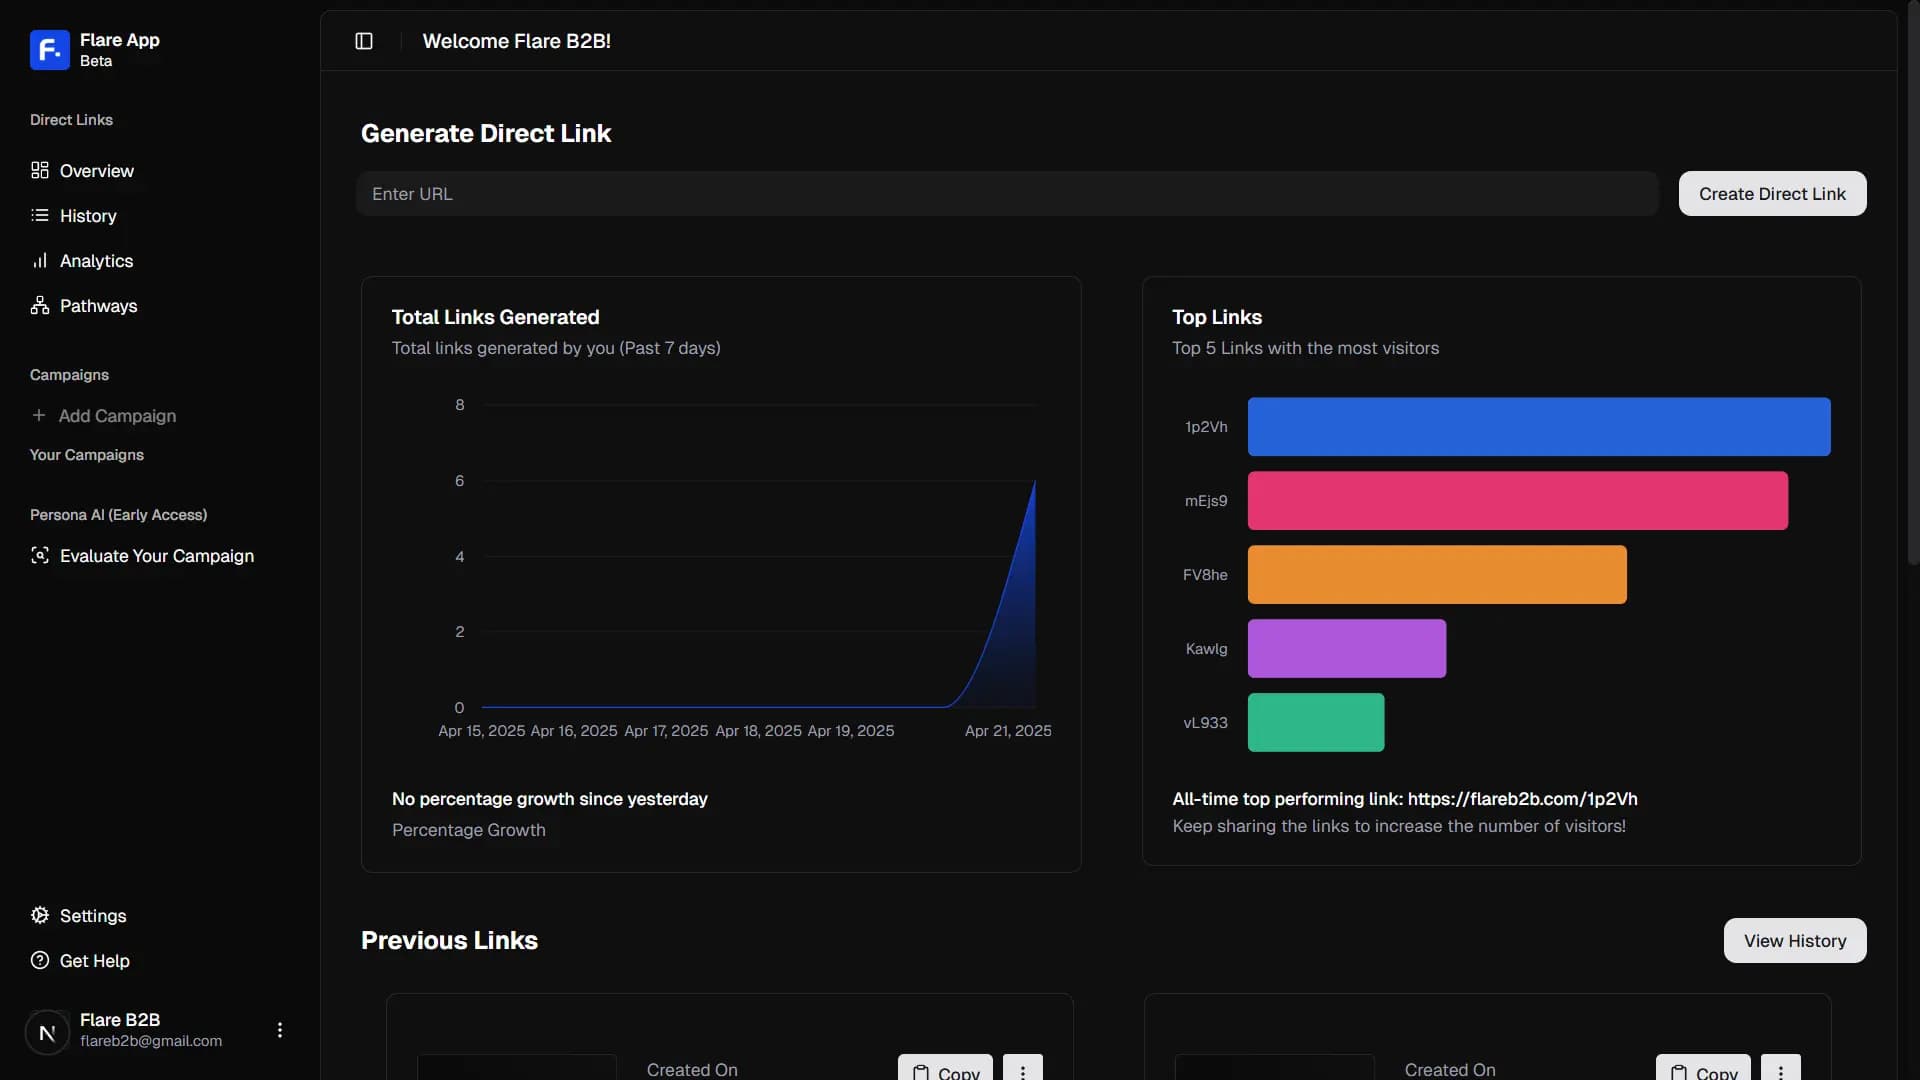Click the Overview grid icon

[40, 170]
